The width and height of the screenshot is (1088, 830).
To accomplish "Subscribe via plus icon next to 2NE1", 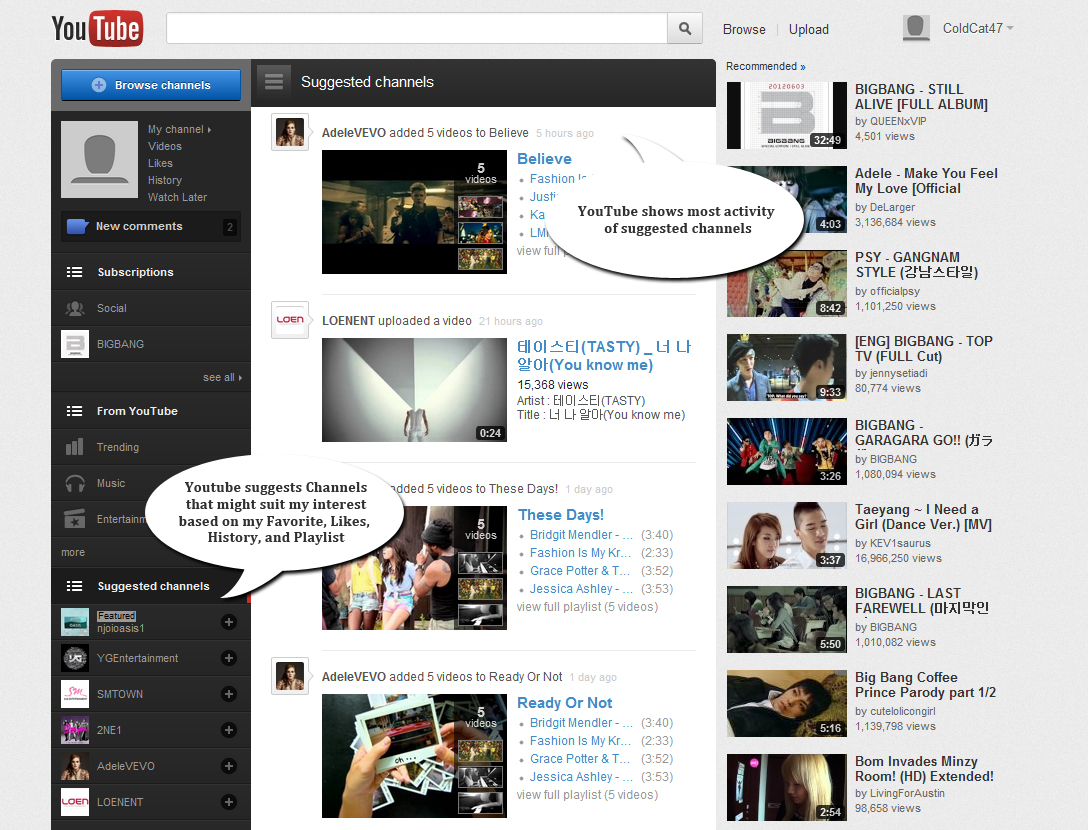I will (x=229, y=730).
